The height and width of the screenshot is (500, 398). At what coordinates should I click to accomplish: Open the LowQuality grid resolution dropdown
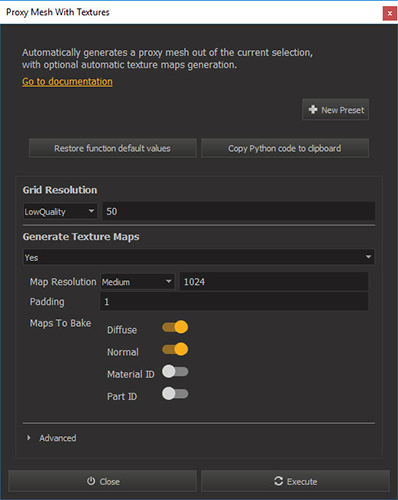pos(60,211)
